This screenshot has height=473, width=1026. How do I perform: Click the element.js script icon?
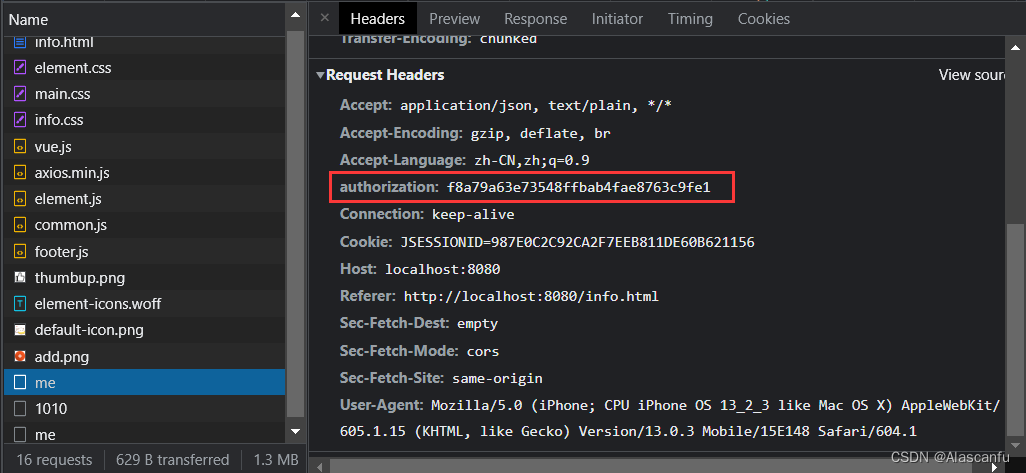pos(20,199)
